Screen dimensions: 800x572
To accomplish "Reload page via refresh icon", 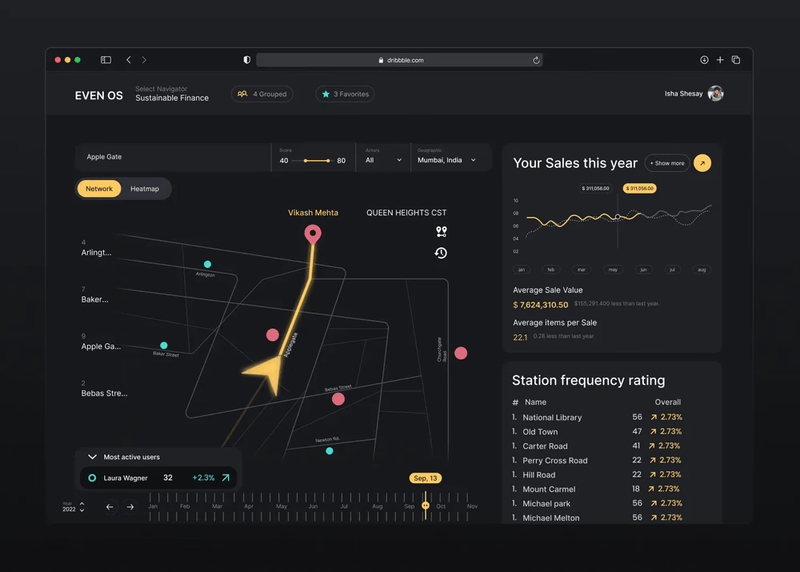I will [x=536, y=60].
